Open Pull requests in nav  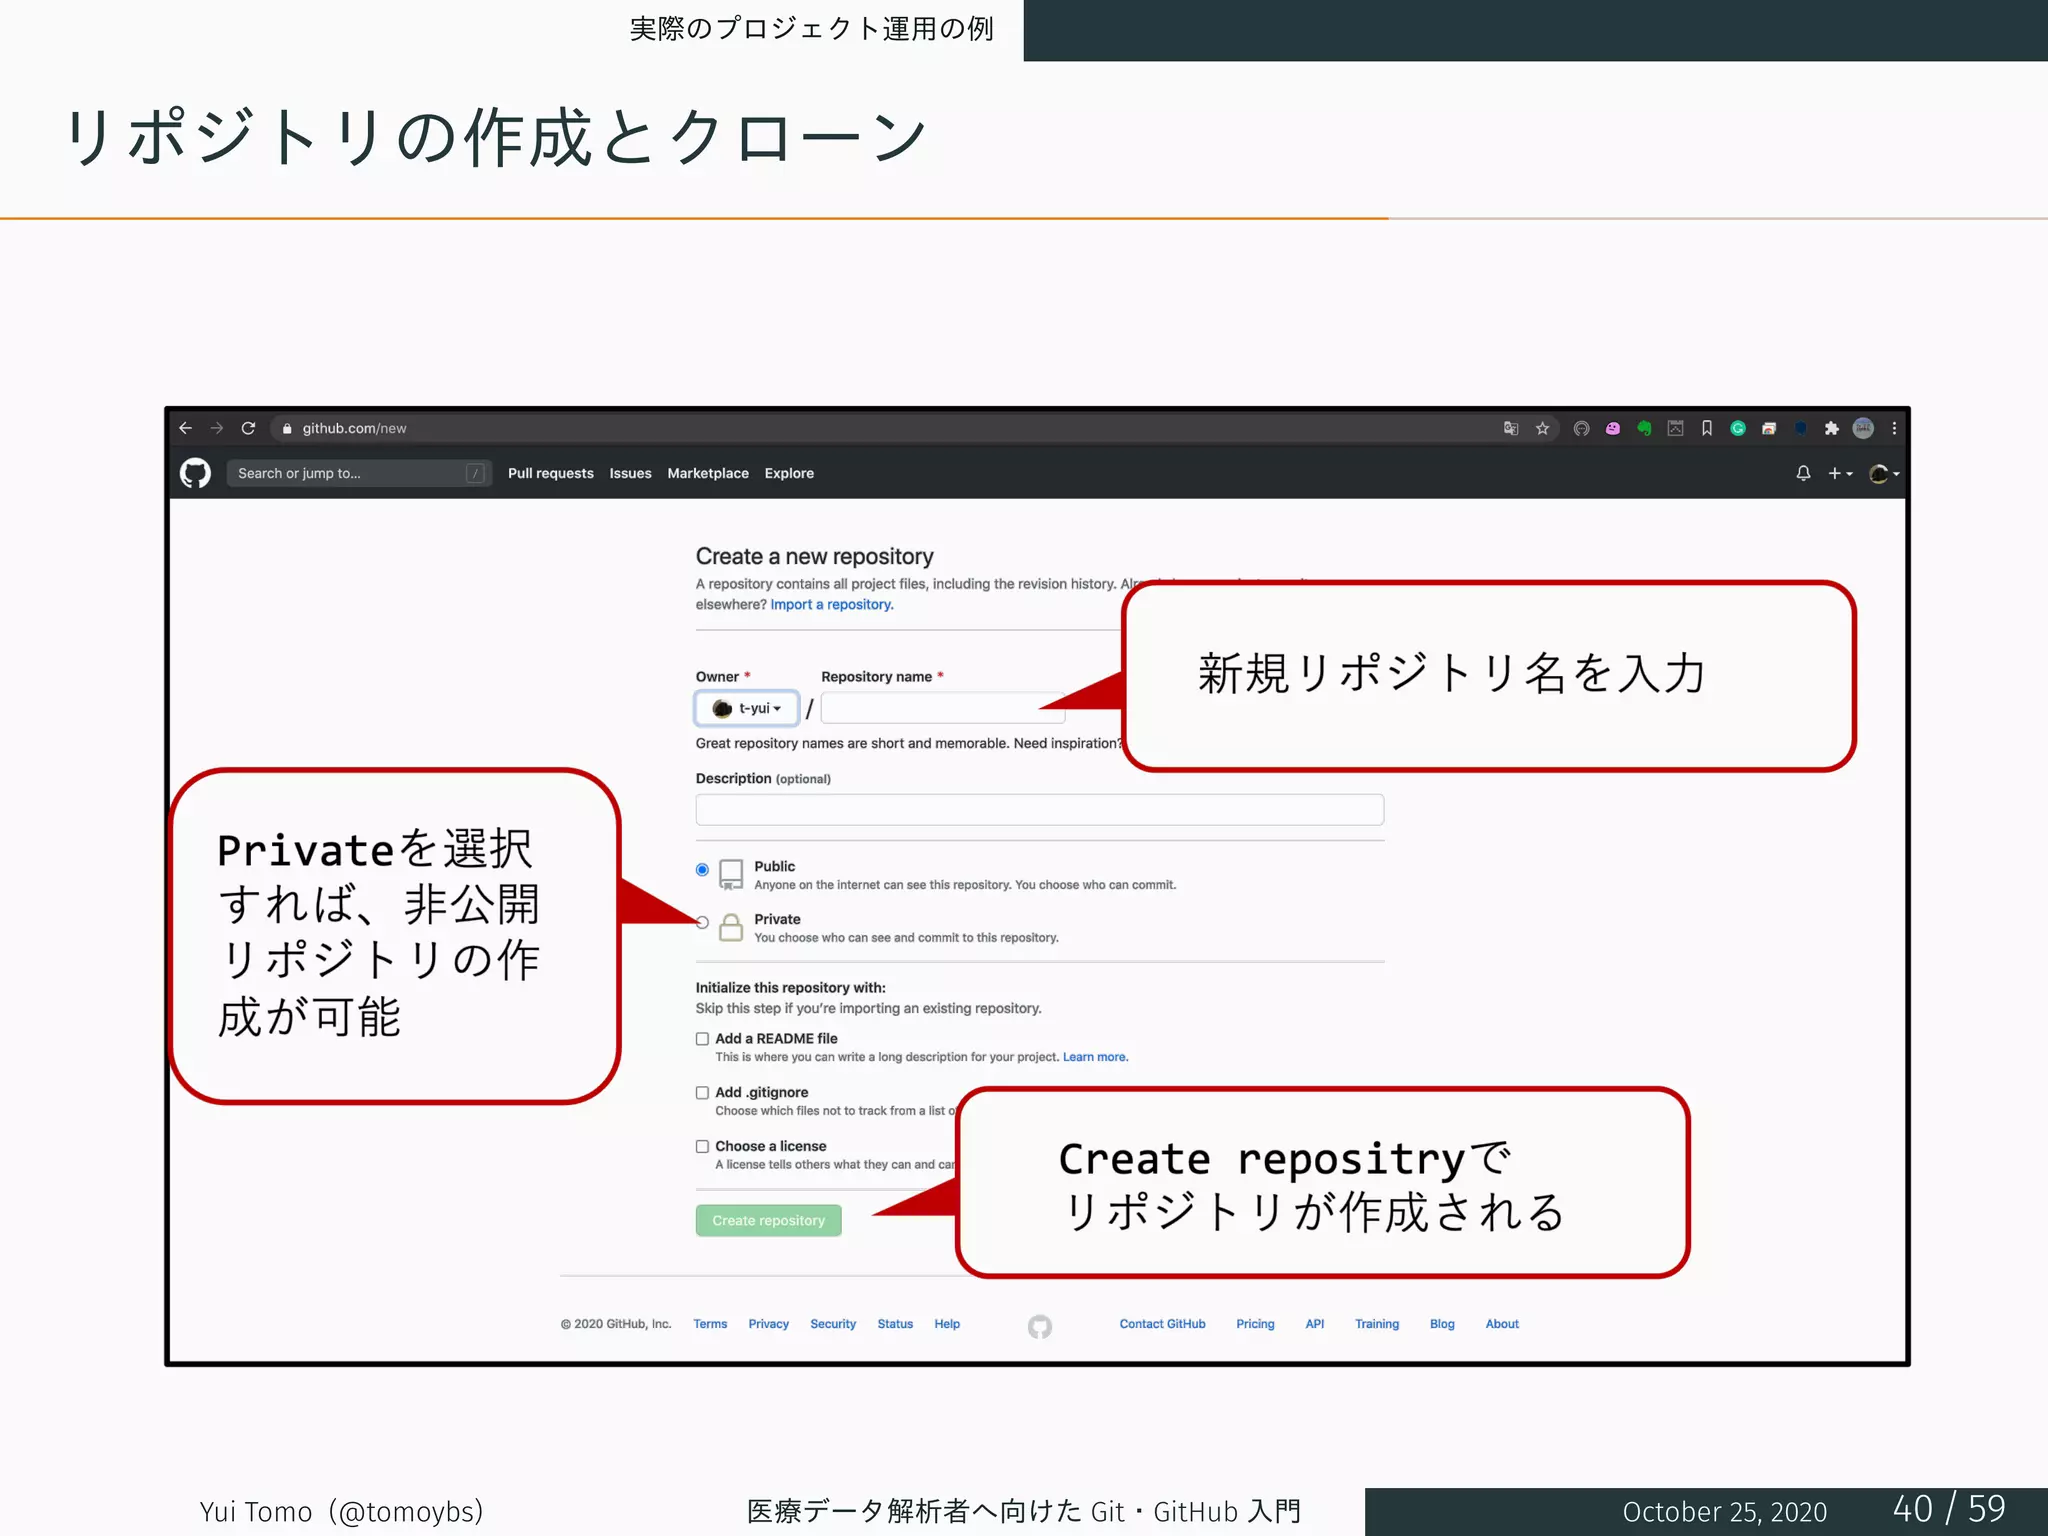pyautogui.click(x=550, y=473)
